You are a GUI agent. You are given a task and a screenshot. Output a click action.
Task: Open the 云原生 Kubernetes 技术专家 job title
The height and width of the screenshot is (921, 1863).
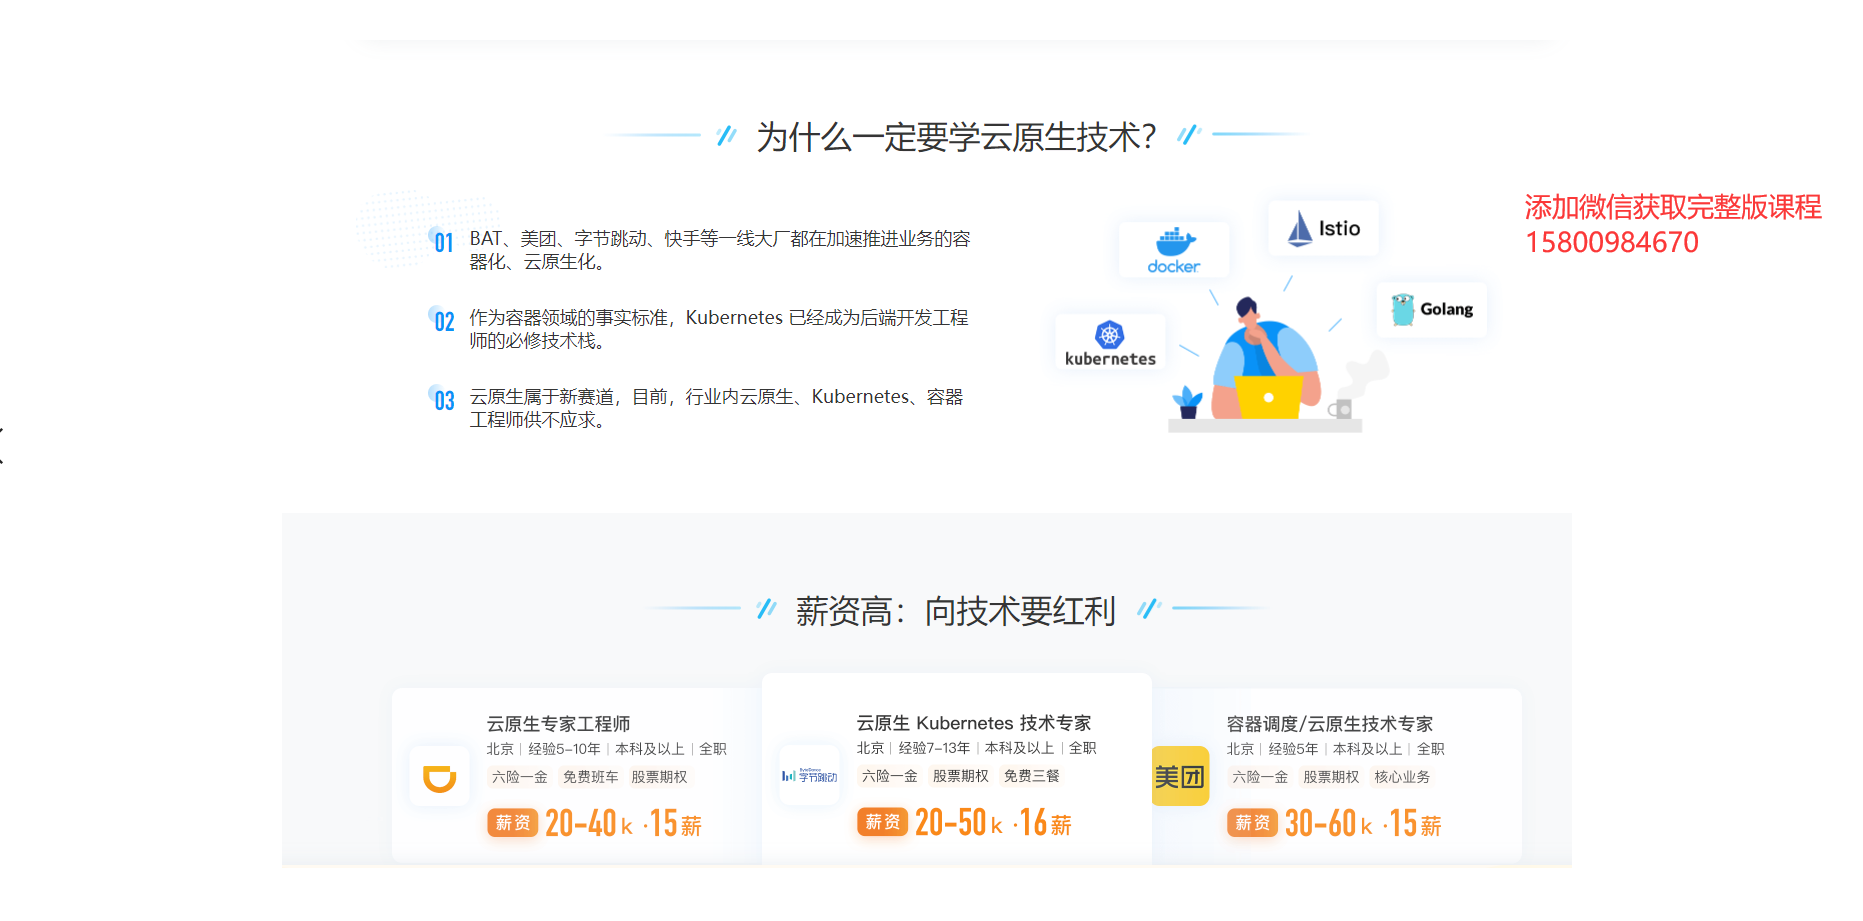(974, 723)
